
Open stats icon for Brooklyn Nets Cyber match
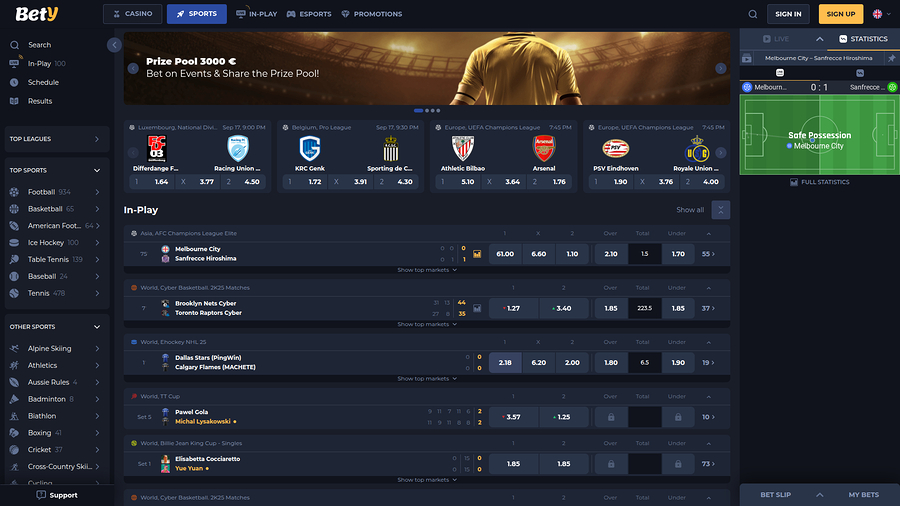click(x=477, y=308)
